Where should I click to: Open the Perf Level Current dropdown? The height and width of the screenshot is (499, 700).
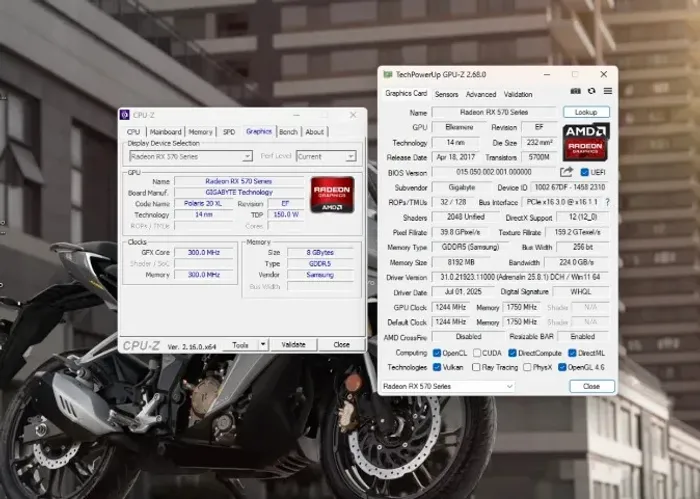coord(326,157)
